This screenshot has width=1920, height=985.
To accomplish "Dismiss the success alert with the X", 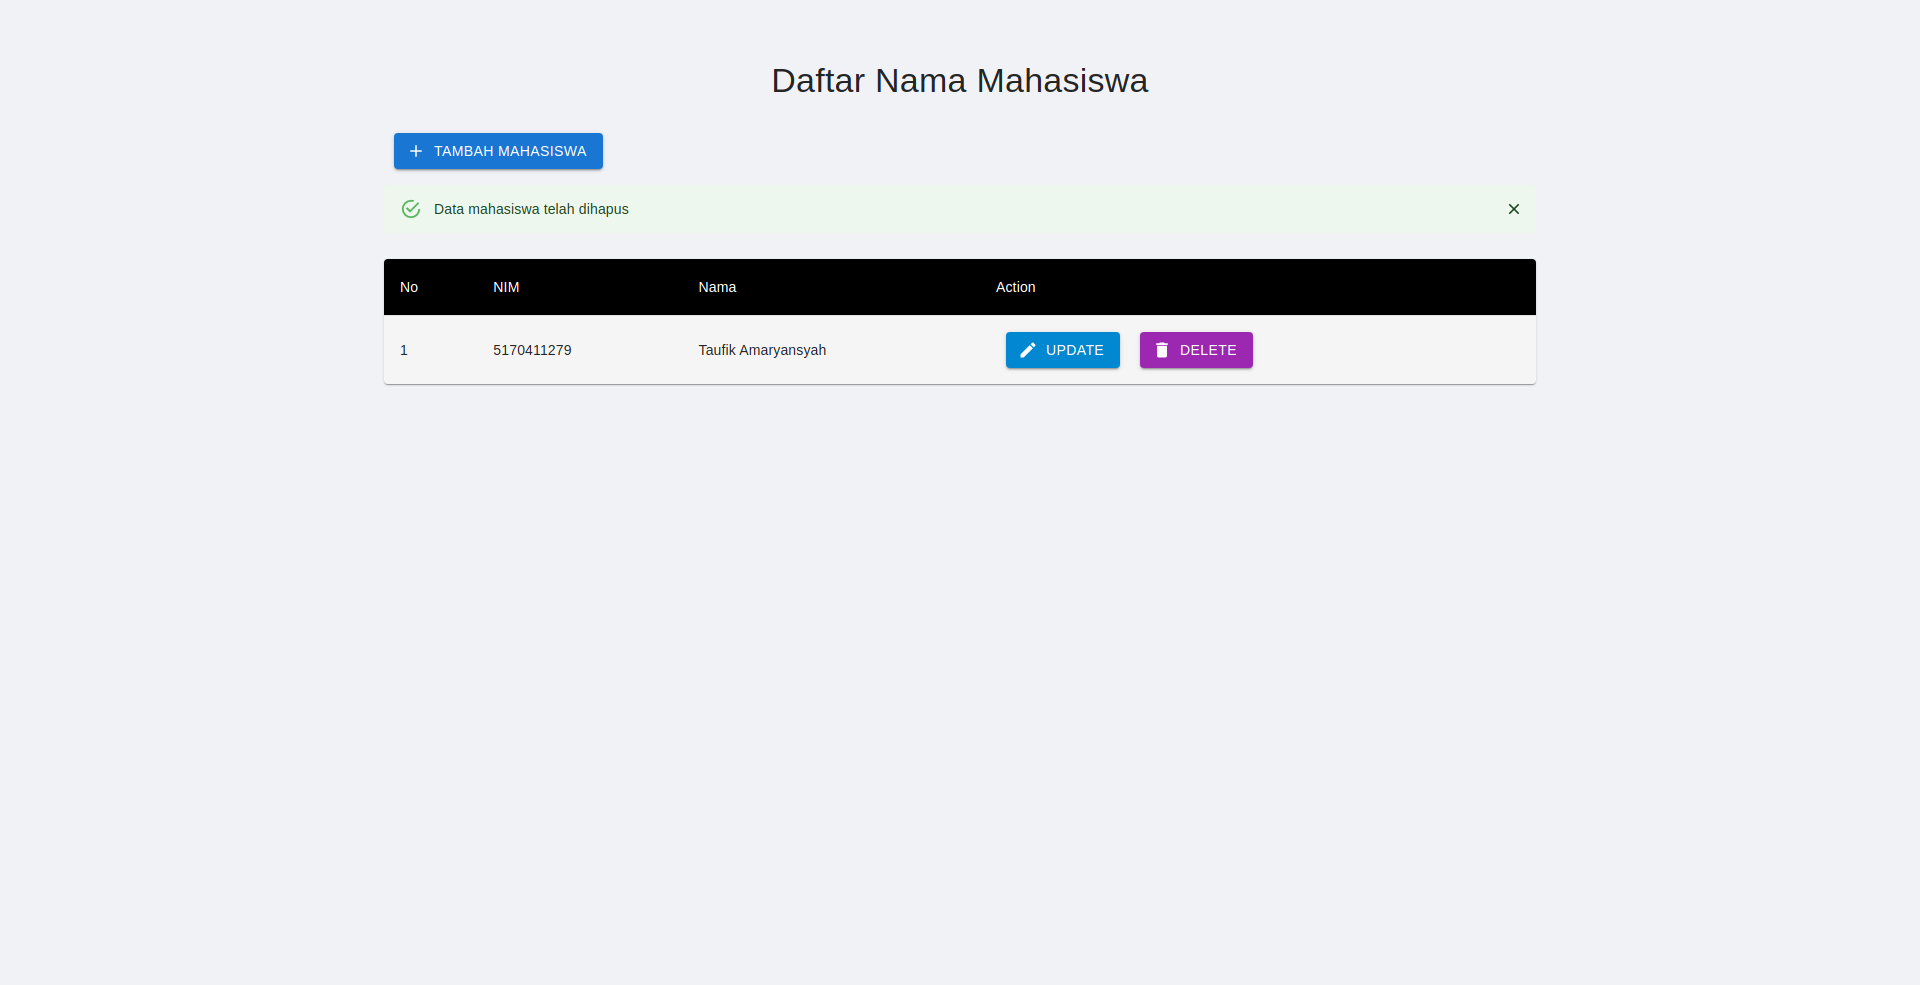I will point(1514,209).
